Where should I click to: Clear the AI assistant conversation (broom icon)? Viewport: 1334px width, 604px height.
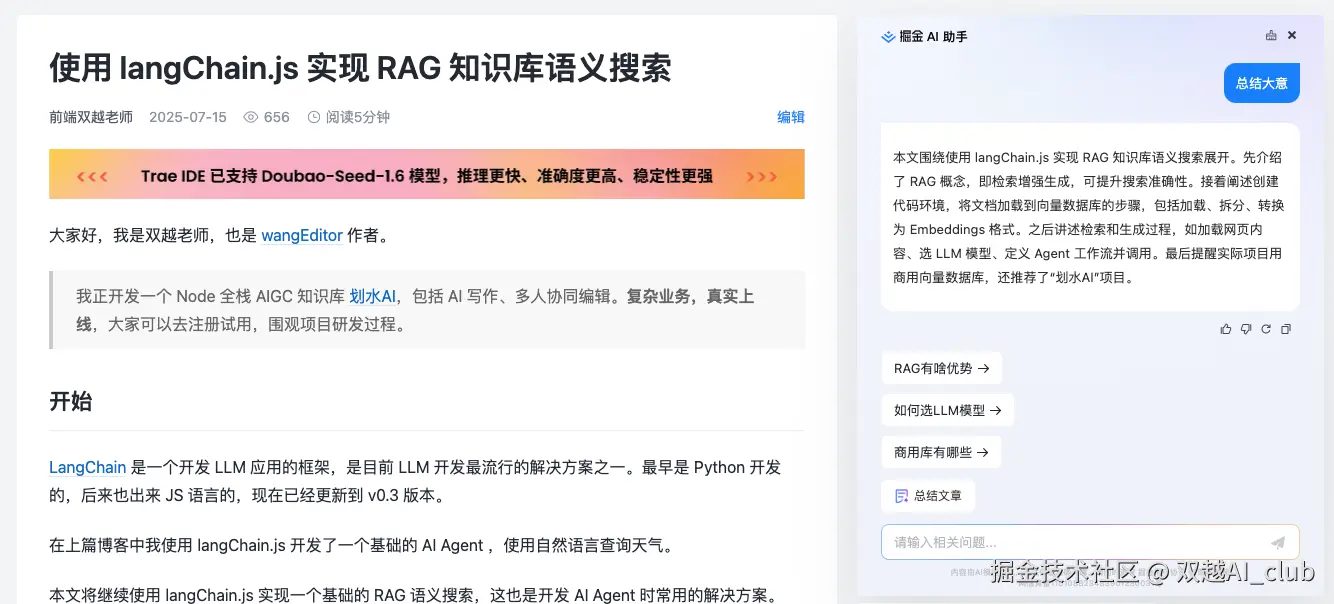(x=1271, y=35)
